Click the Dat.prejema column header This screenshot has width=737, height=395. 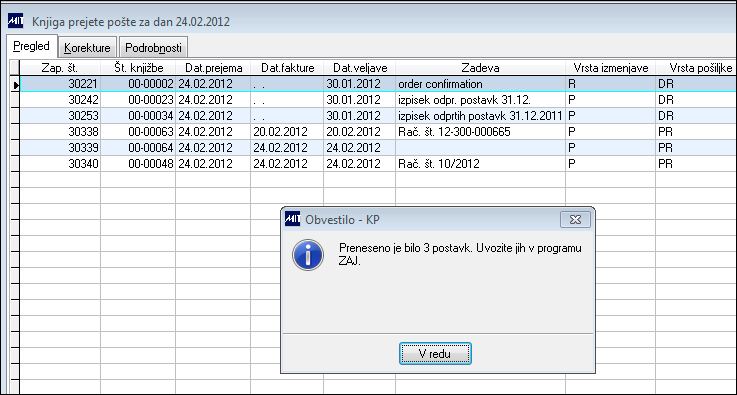pos(213,68)
